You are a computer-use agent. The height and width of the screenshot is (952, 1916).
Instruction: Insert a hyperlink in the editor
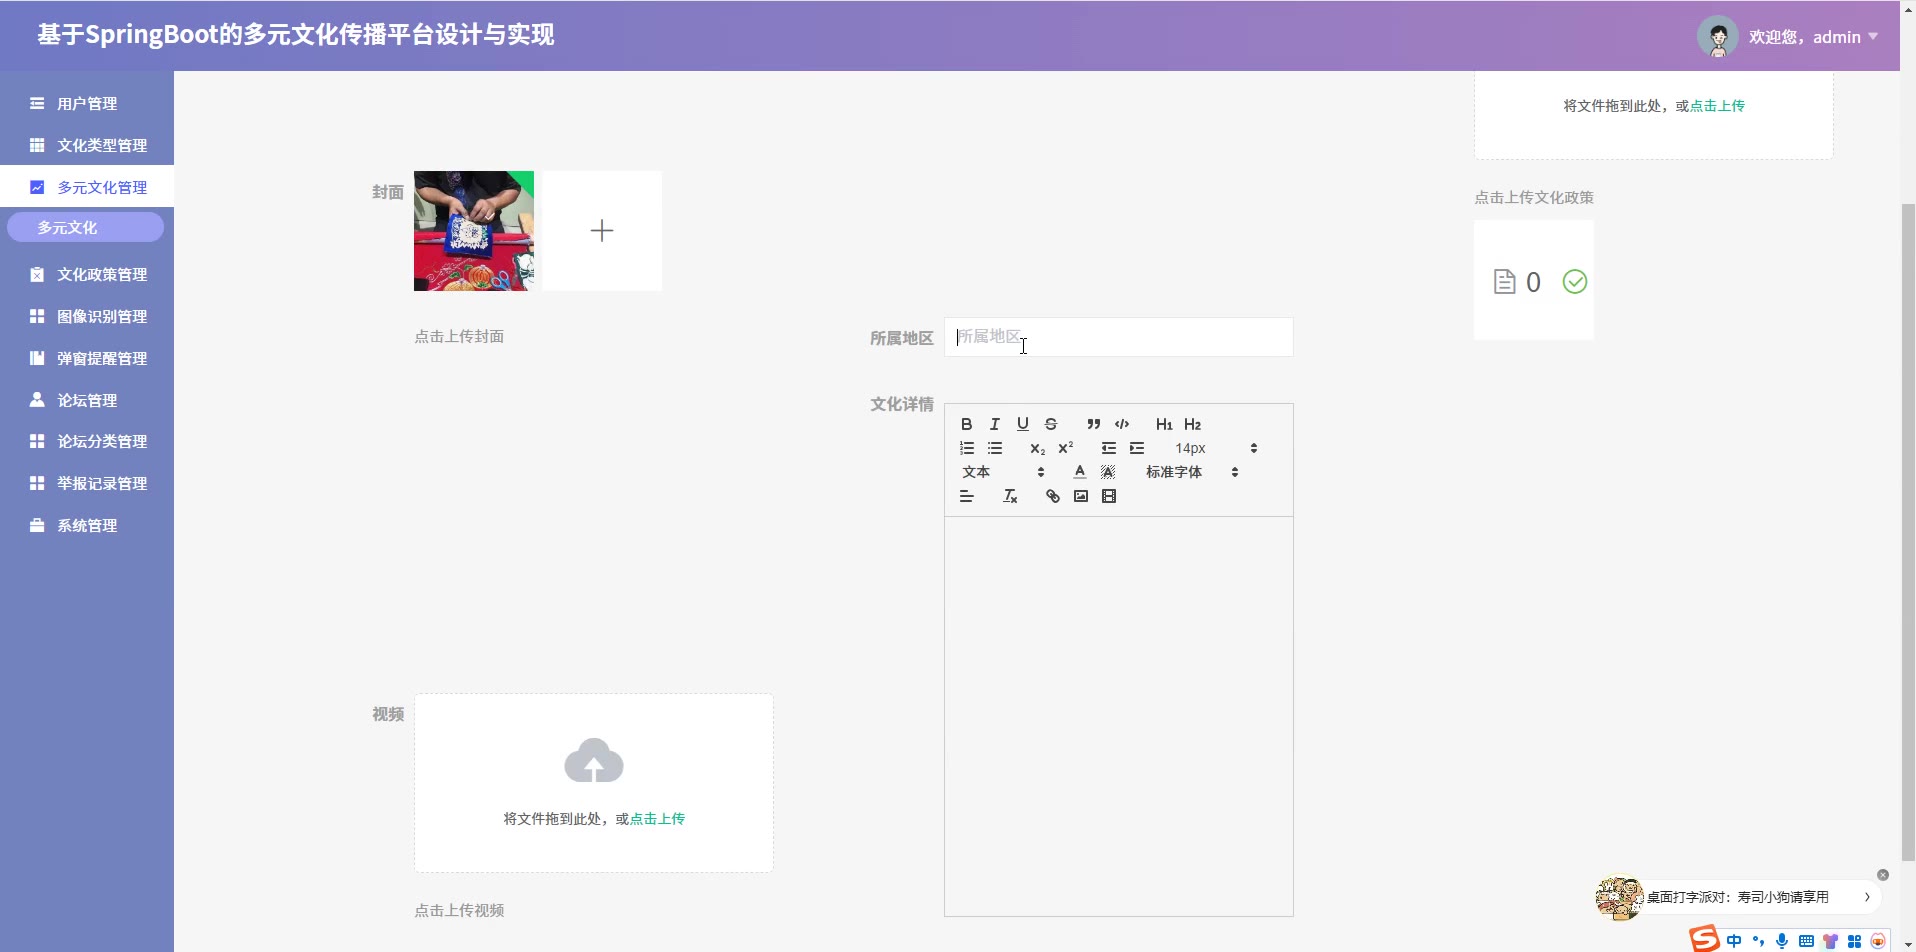pyautogui.click(x=1052, y=496)
